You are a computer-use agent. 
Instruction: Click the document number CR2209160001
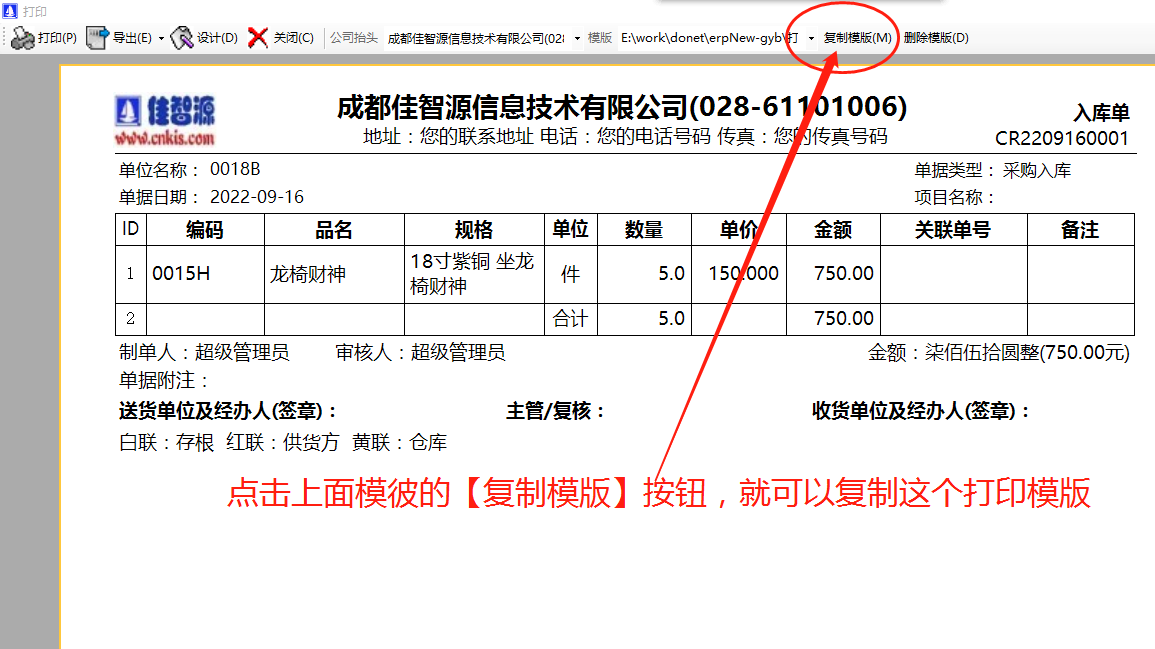coord(1061,138)
